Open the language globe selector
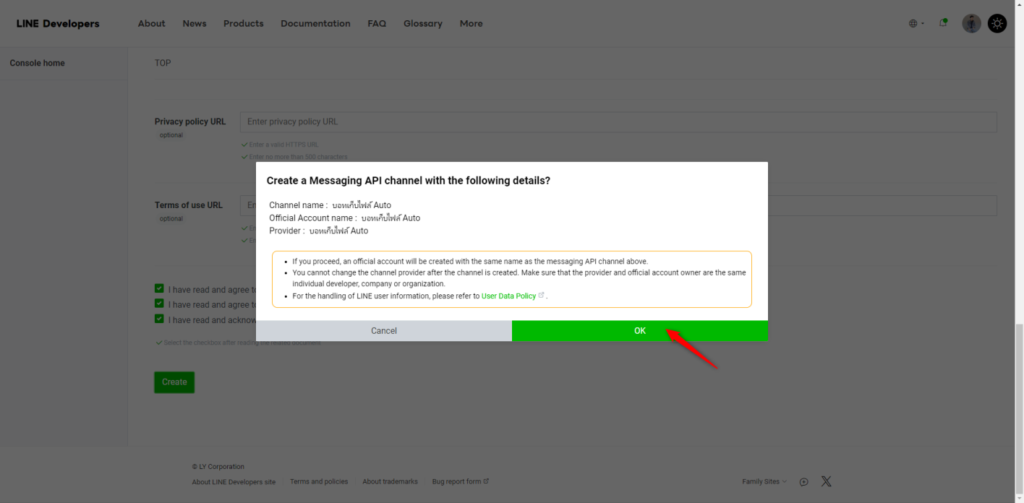 [915, 23]
